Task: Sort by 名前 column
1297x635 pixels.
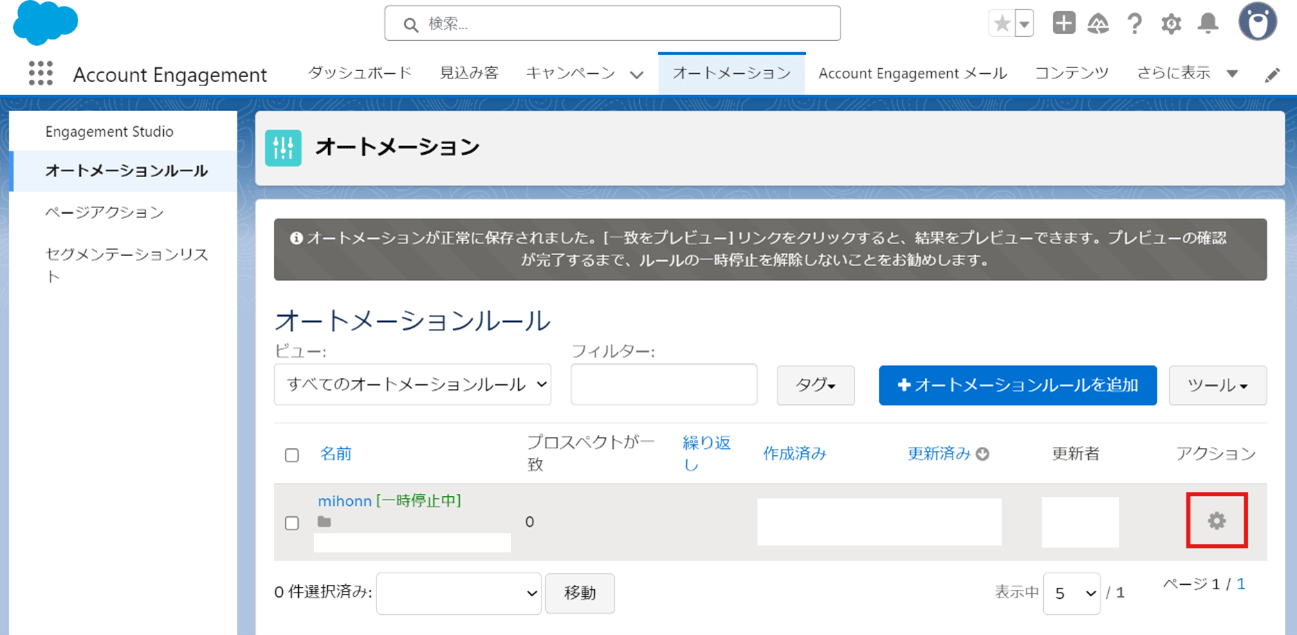Action: pos(336,454)
